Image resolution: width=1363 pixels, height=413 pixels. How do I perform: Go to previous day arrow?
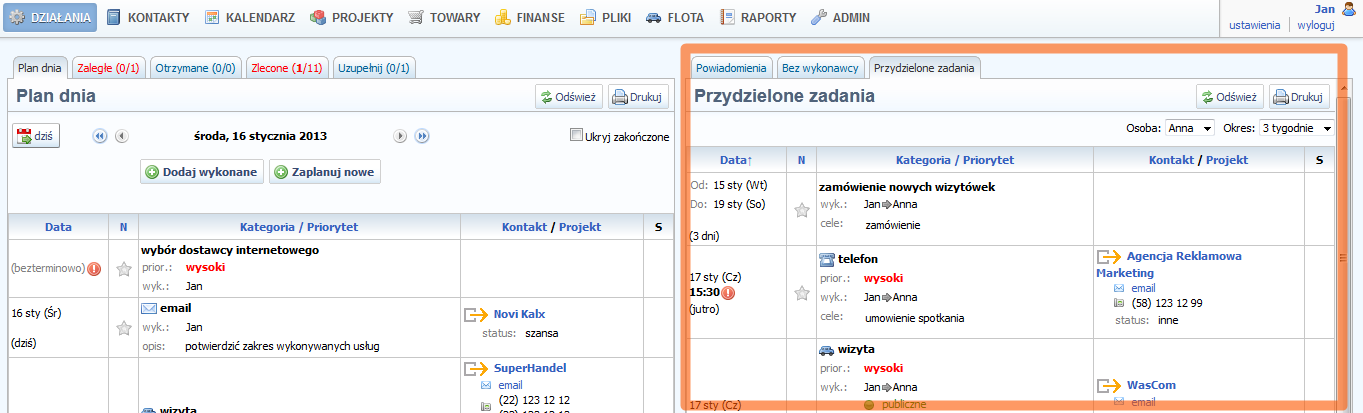click(122, 136)
